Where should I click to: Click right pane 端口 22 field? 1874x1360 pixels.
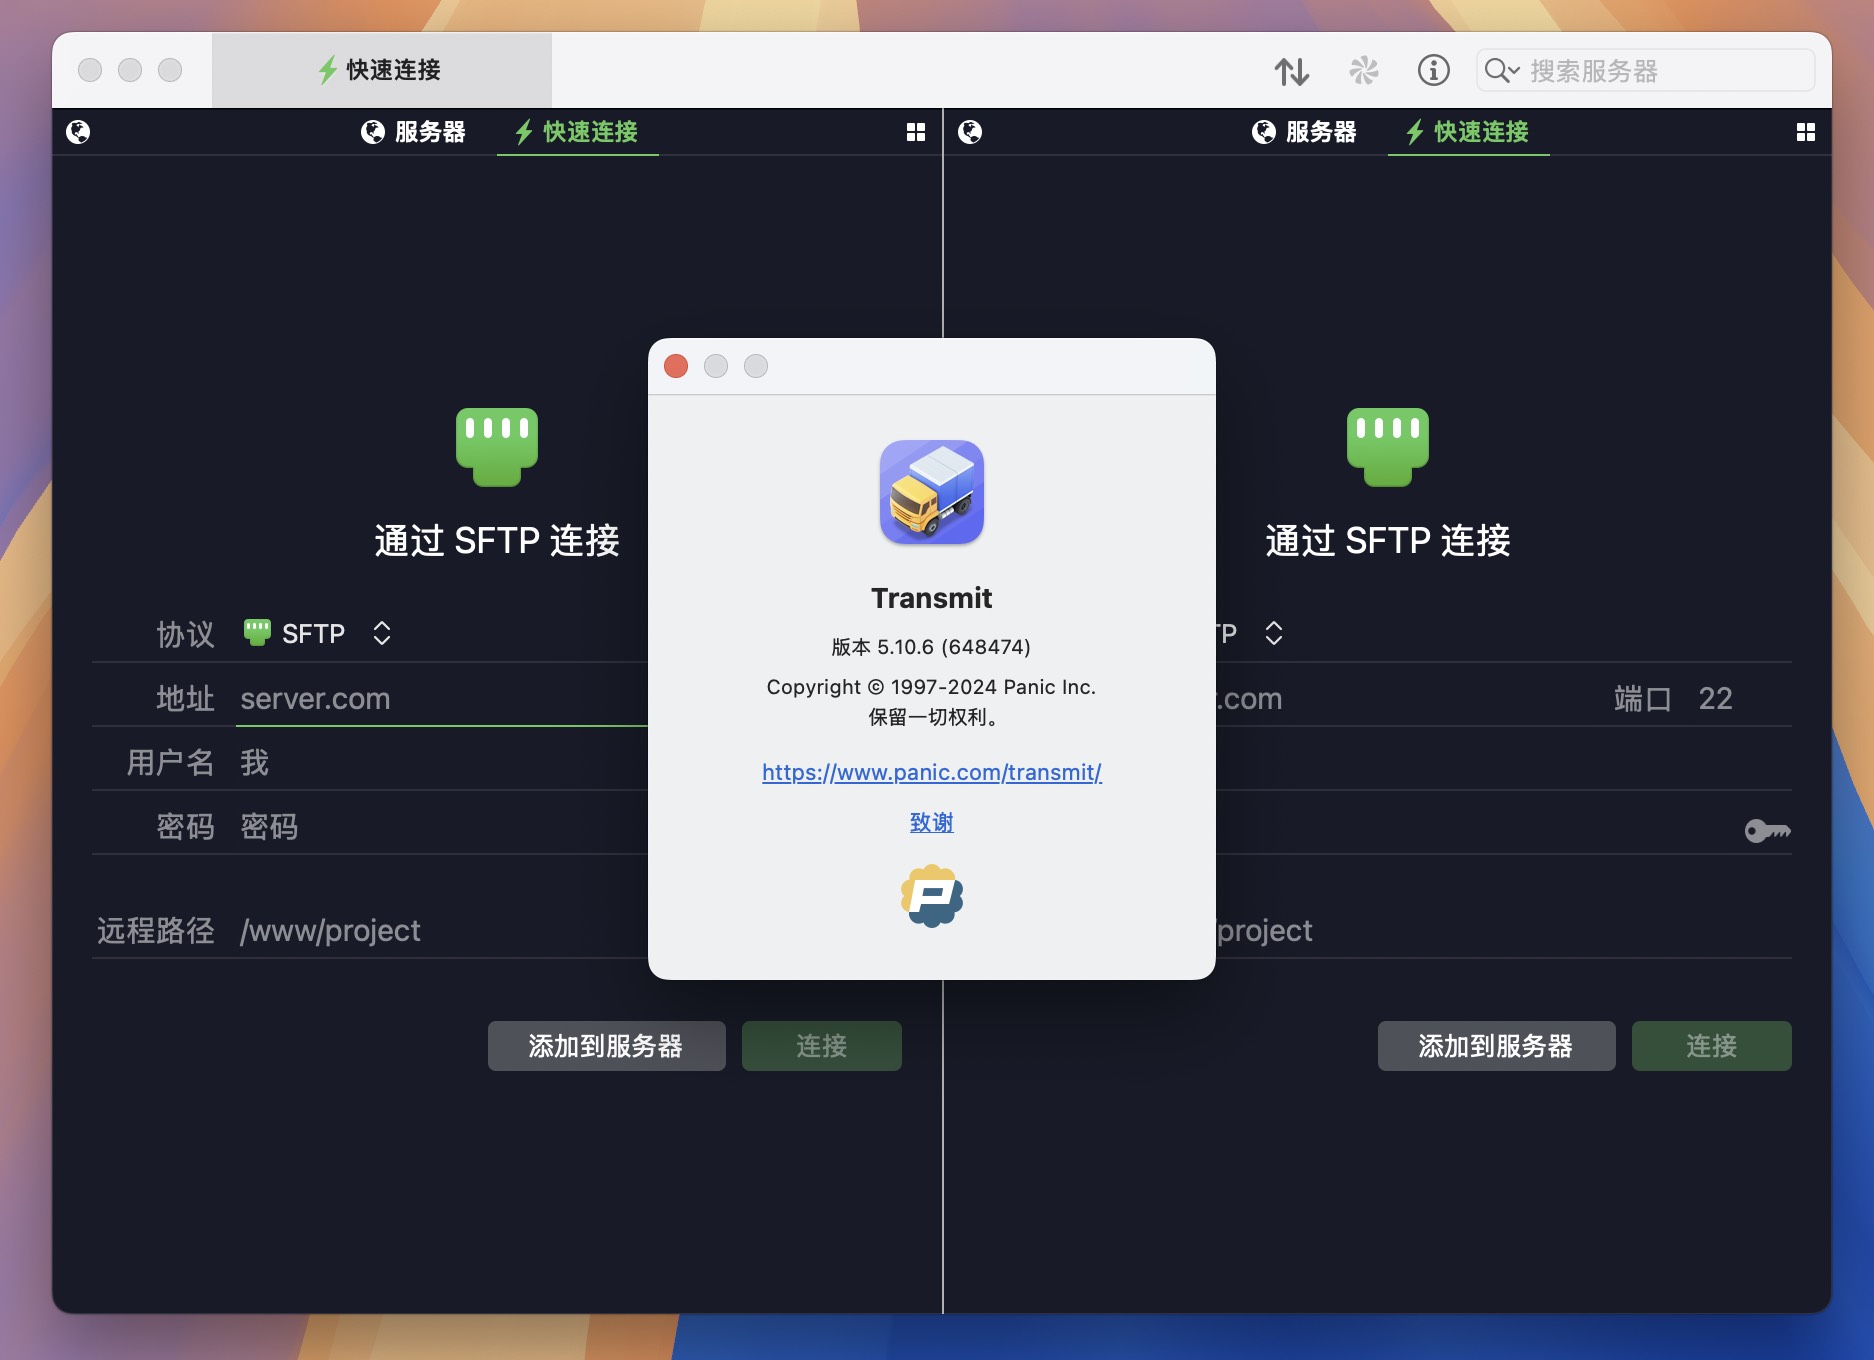(x=1715, y=698)
